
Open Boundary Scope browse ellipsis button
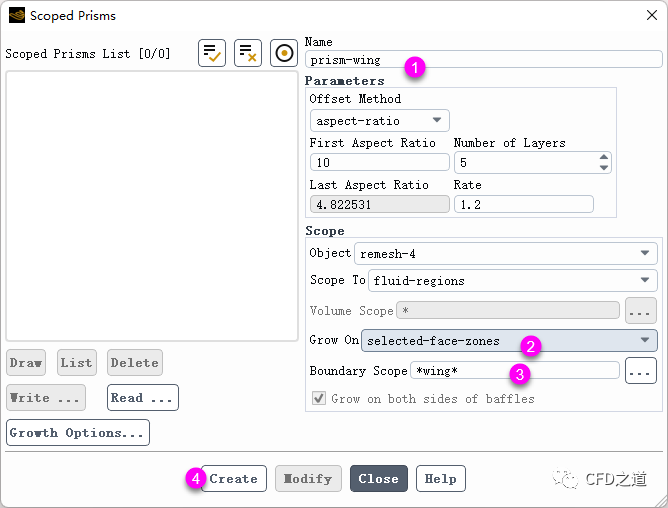pos(640,371)
